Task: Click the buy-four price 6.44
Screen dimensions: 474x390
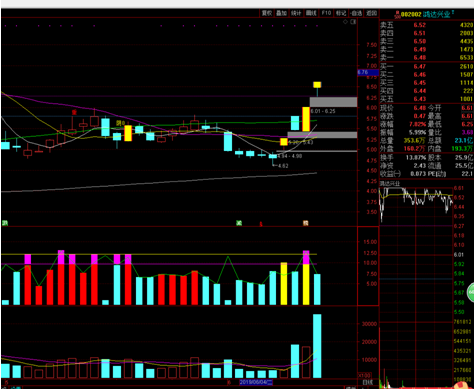Action: click(x=420, y=91)
